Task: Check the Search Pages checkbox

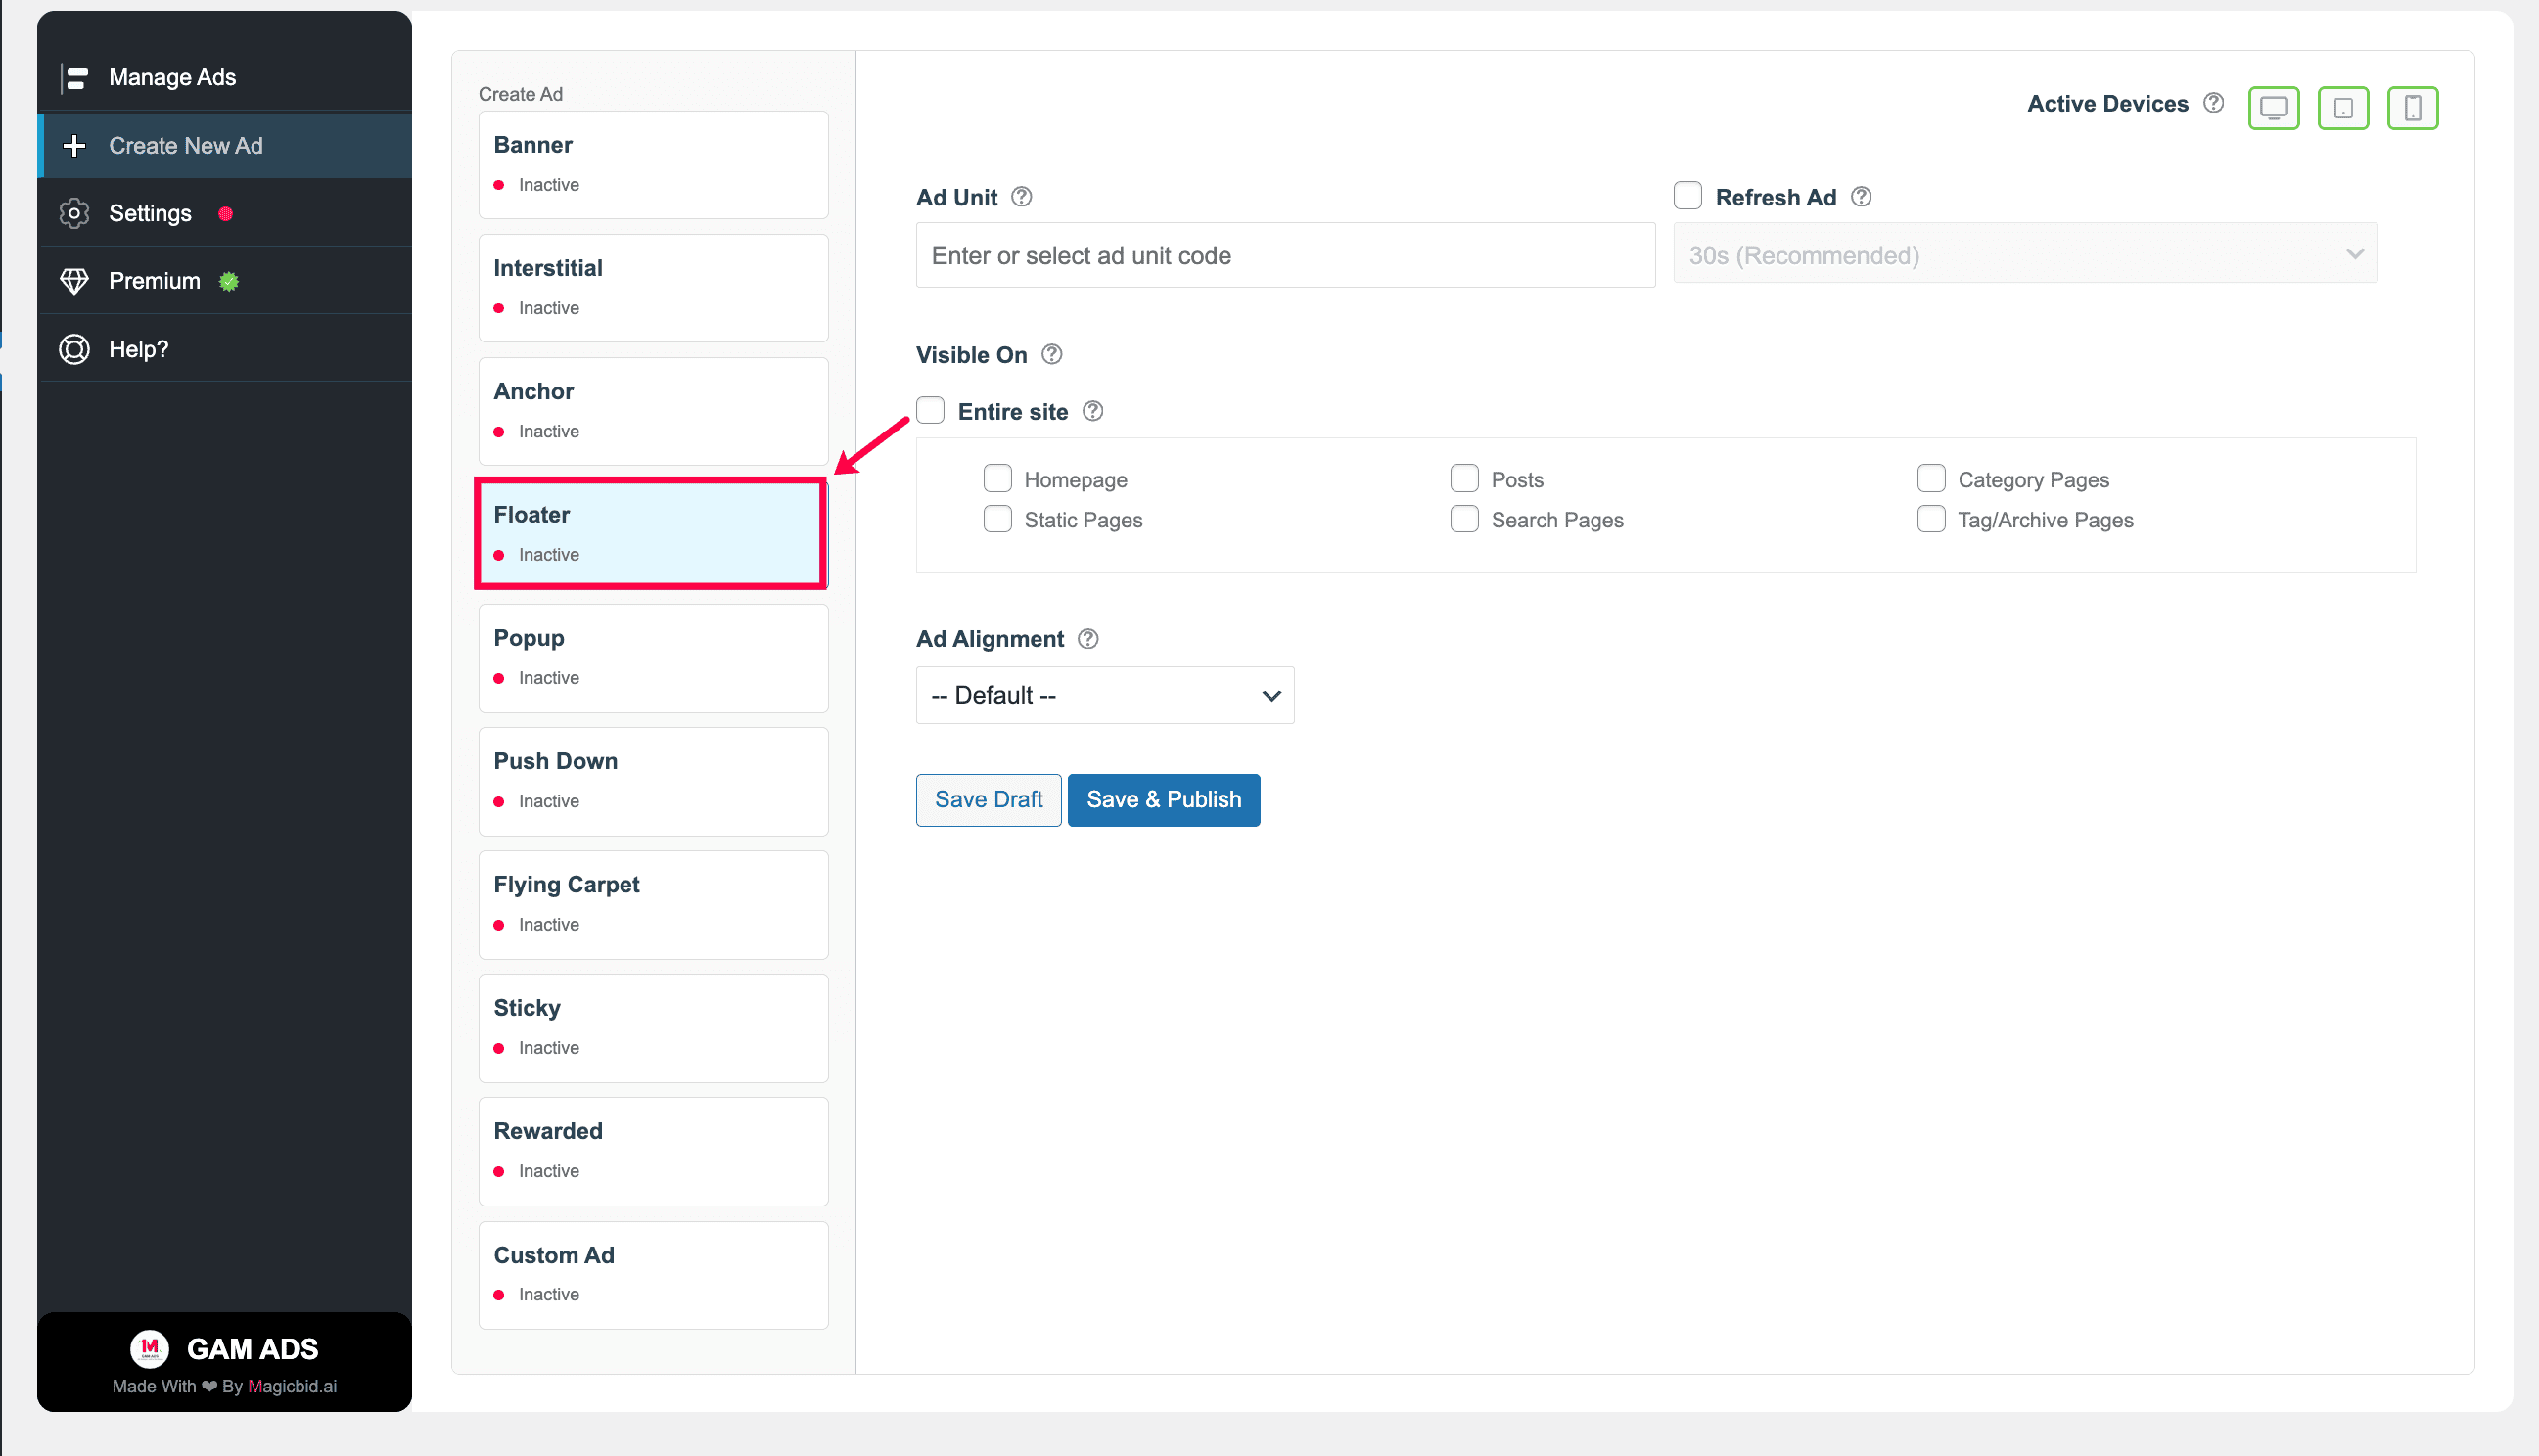Action: tap(1464, 518)
